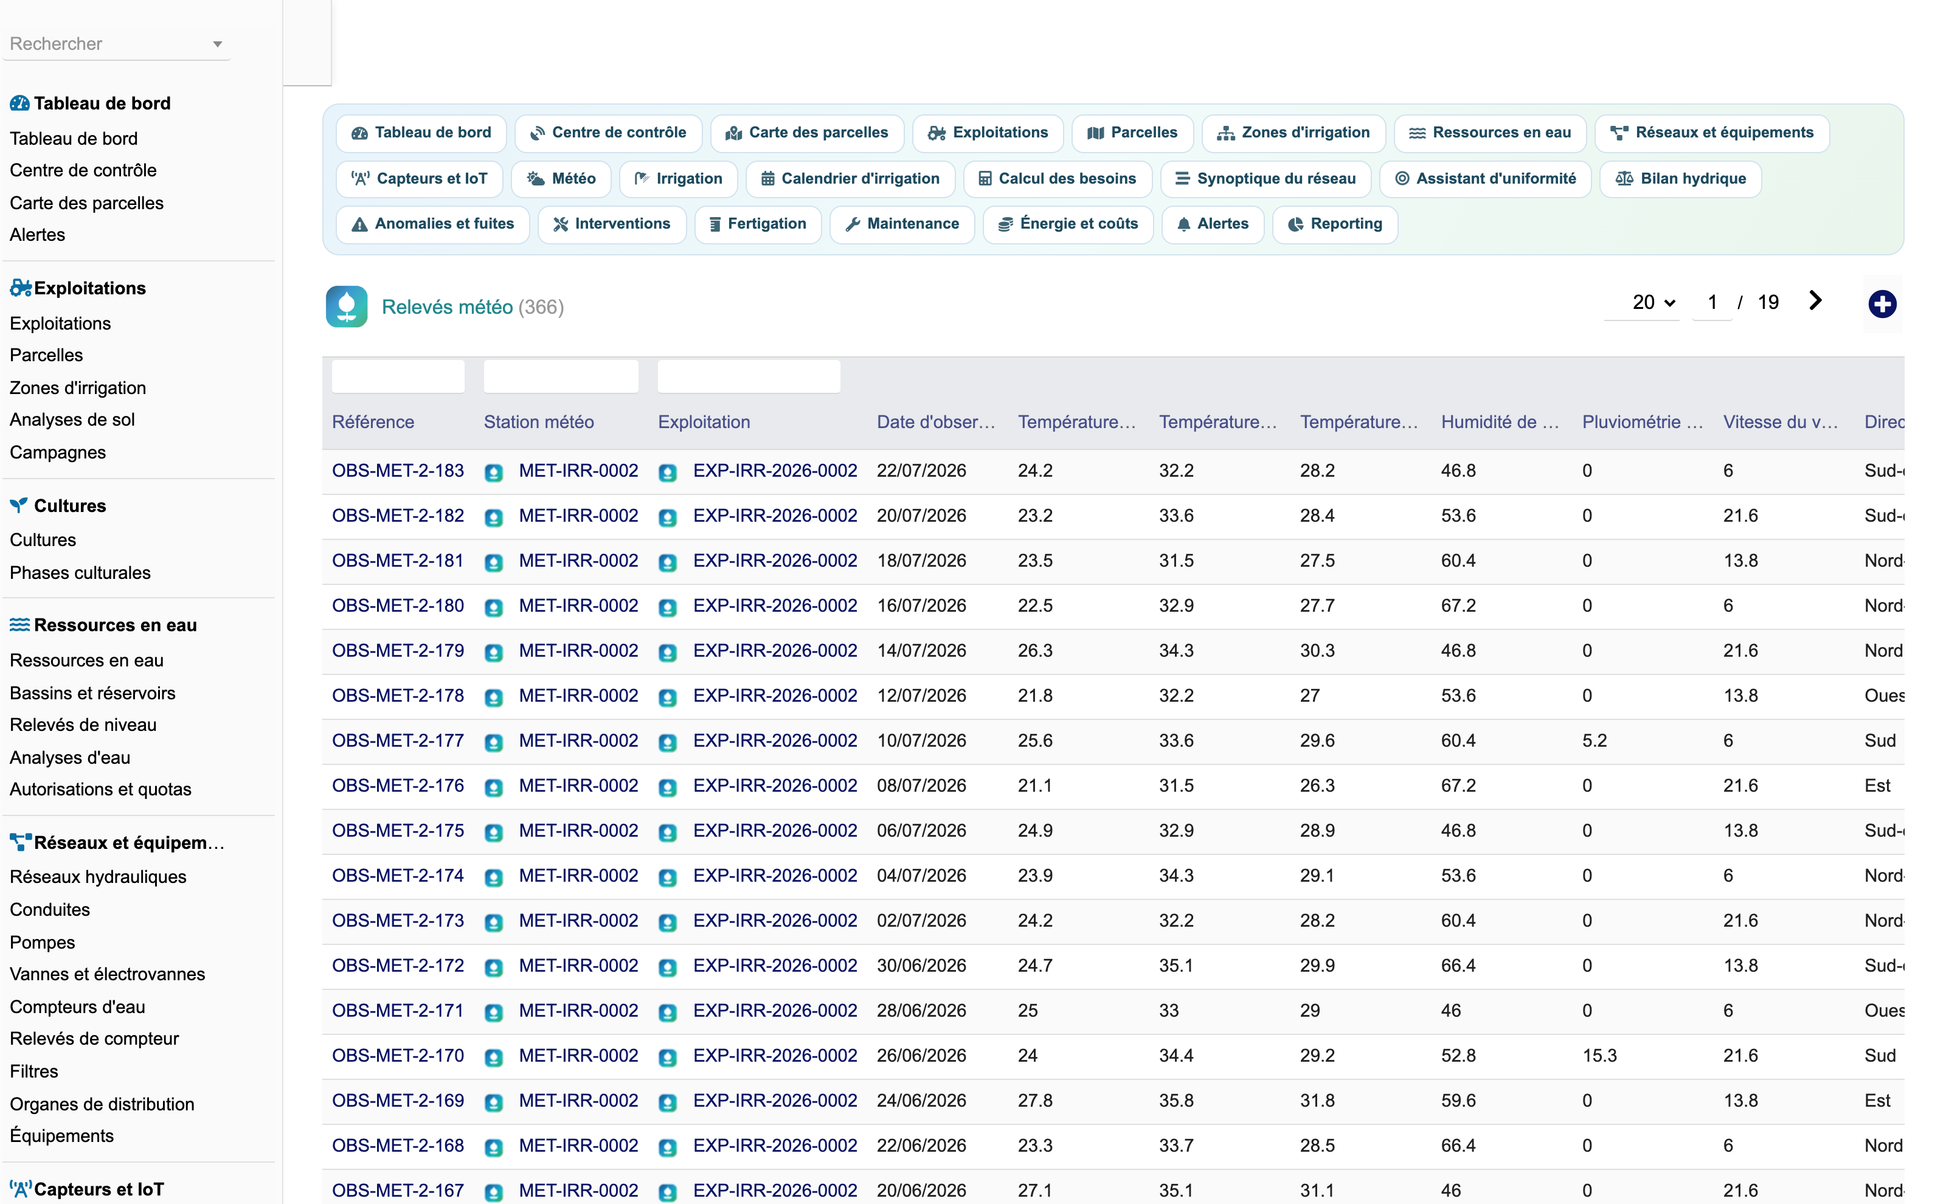Add a new weather record with plus icon
Screen dimensions: 1946x1204
(1882, 304)
